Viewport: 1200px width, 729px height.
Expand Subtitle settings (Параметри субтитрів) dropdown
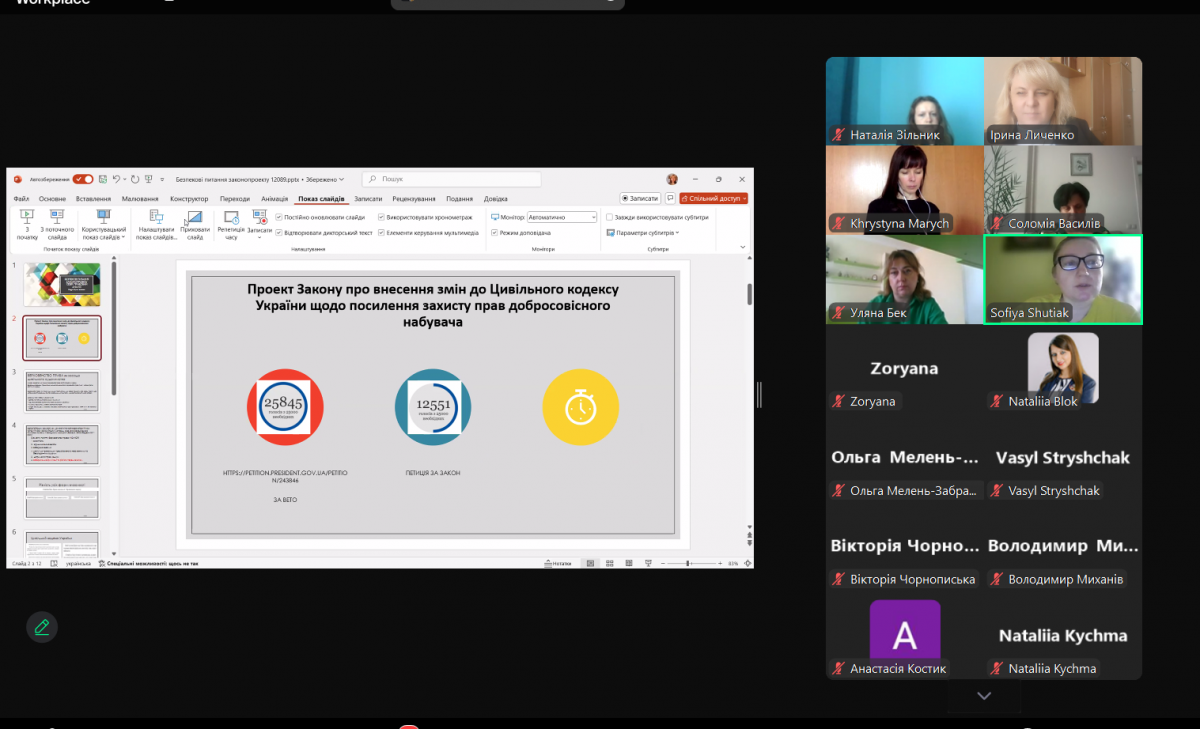click(x=644, y=233)
